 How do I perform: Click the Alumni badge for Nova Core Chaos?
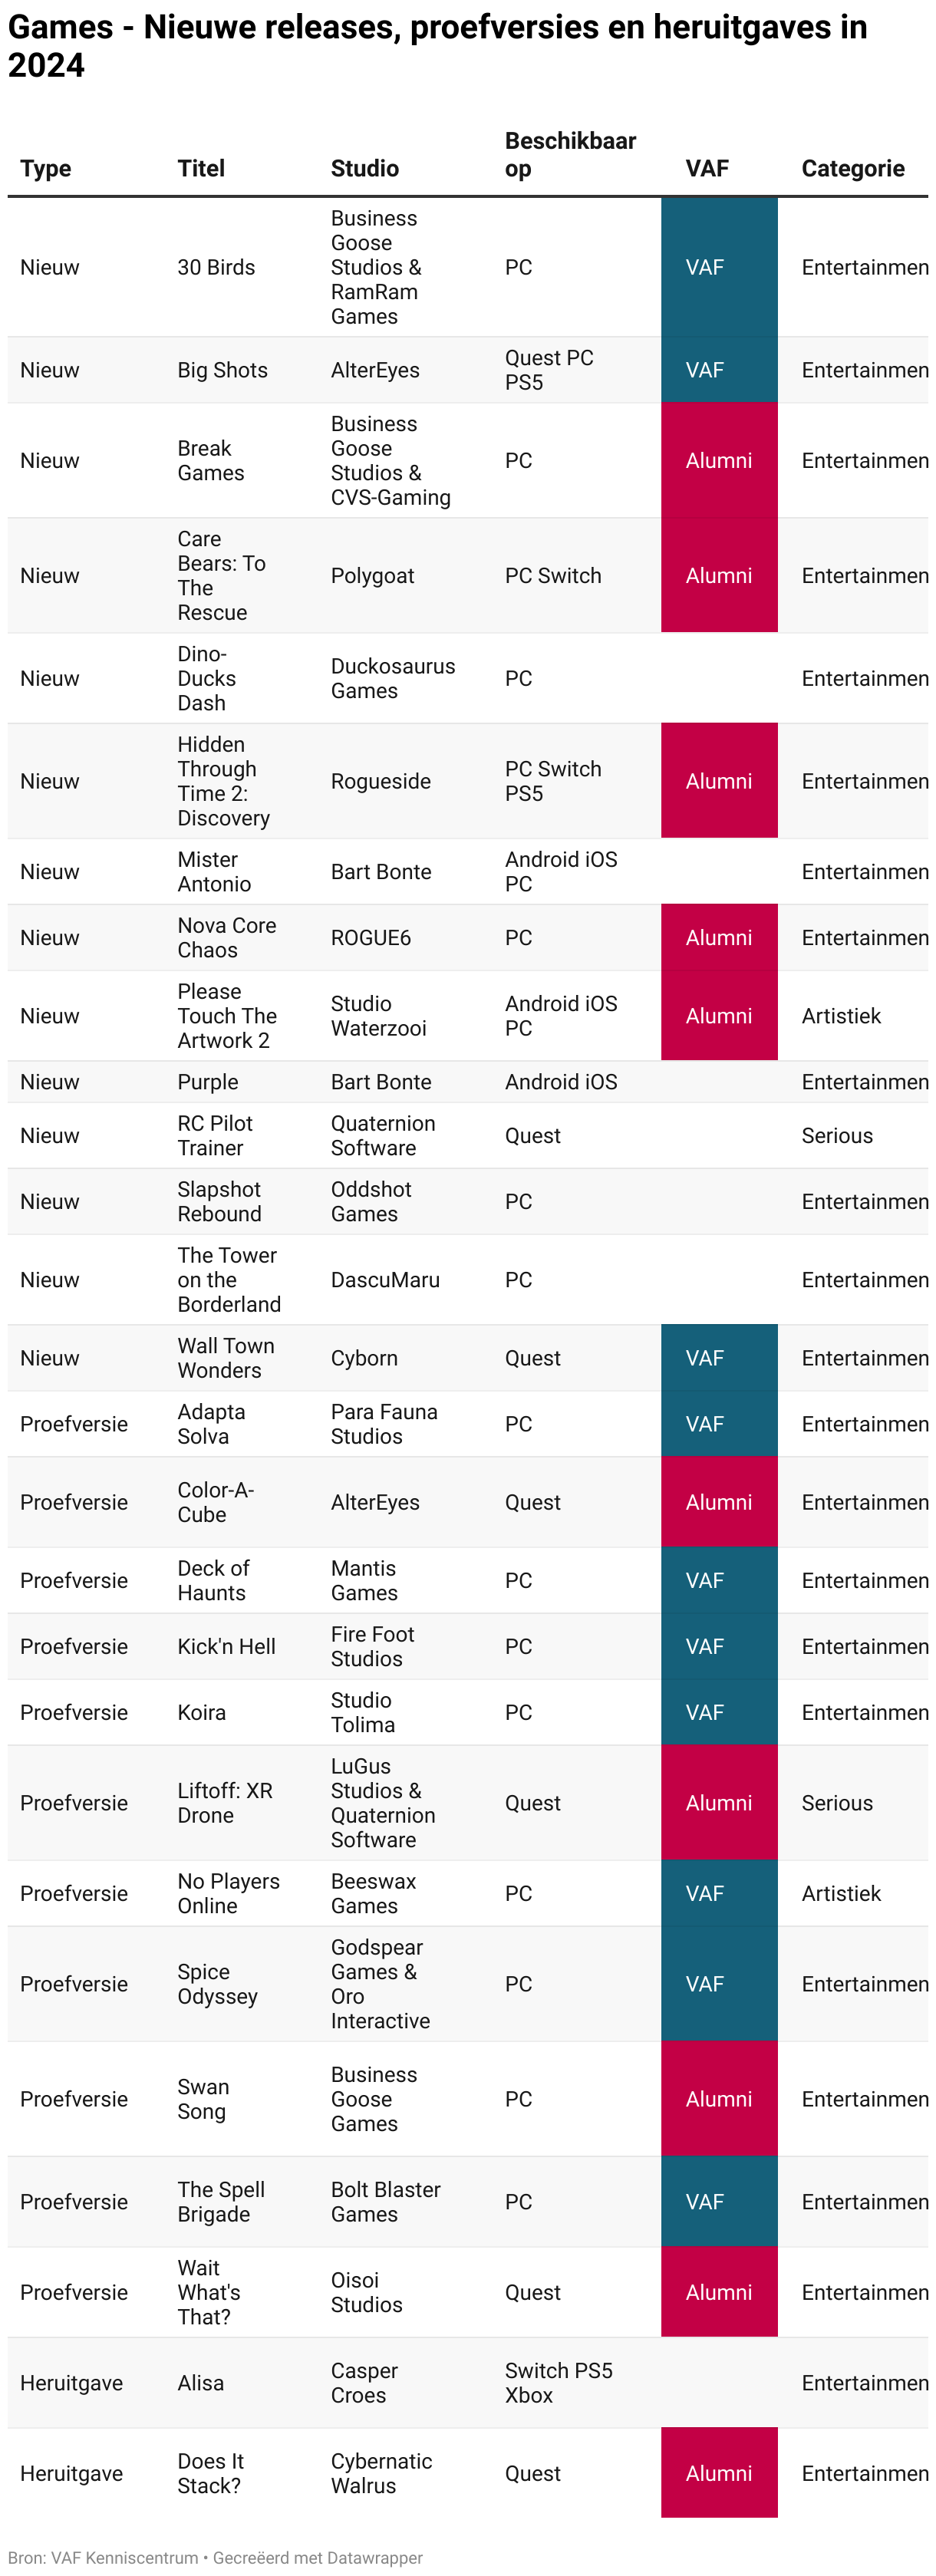click(718, 937)
